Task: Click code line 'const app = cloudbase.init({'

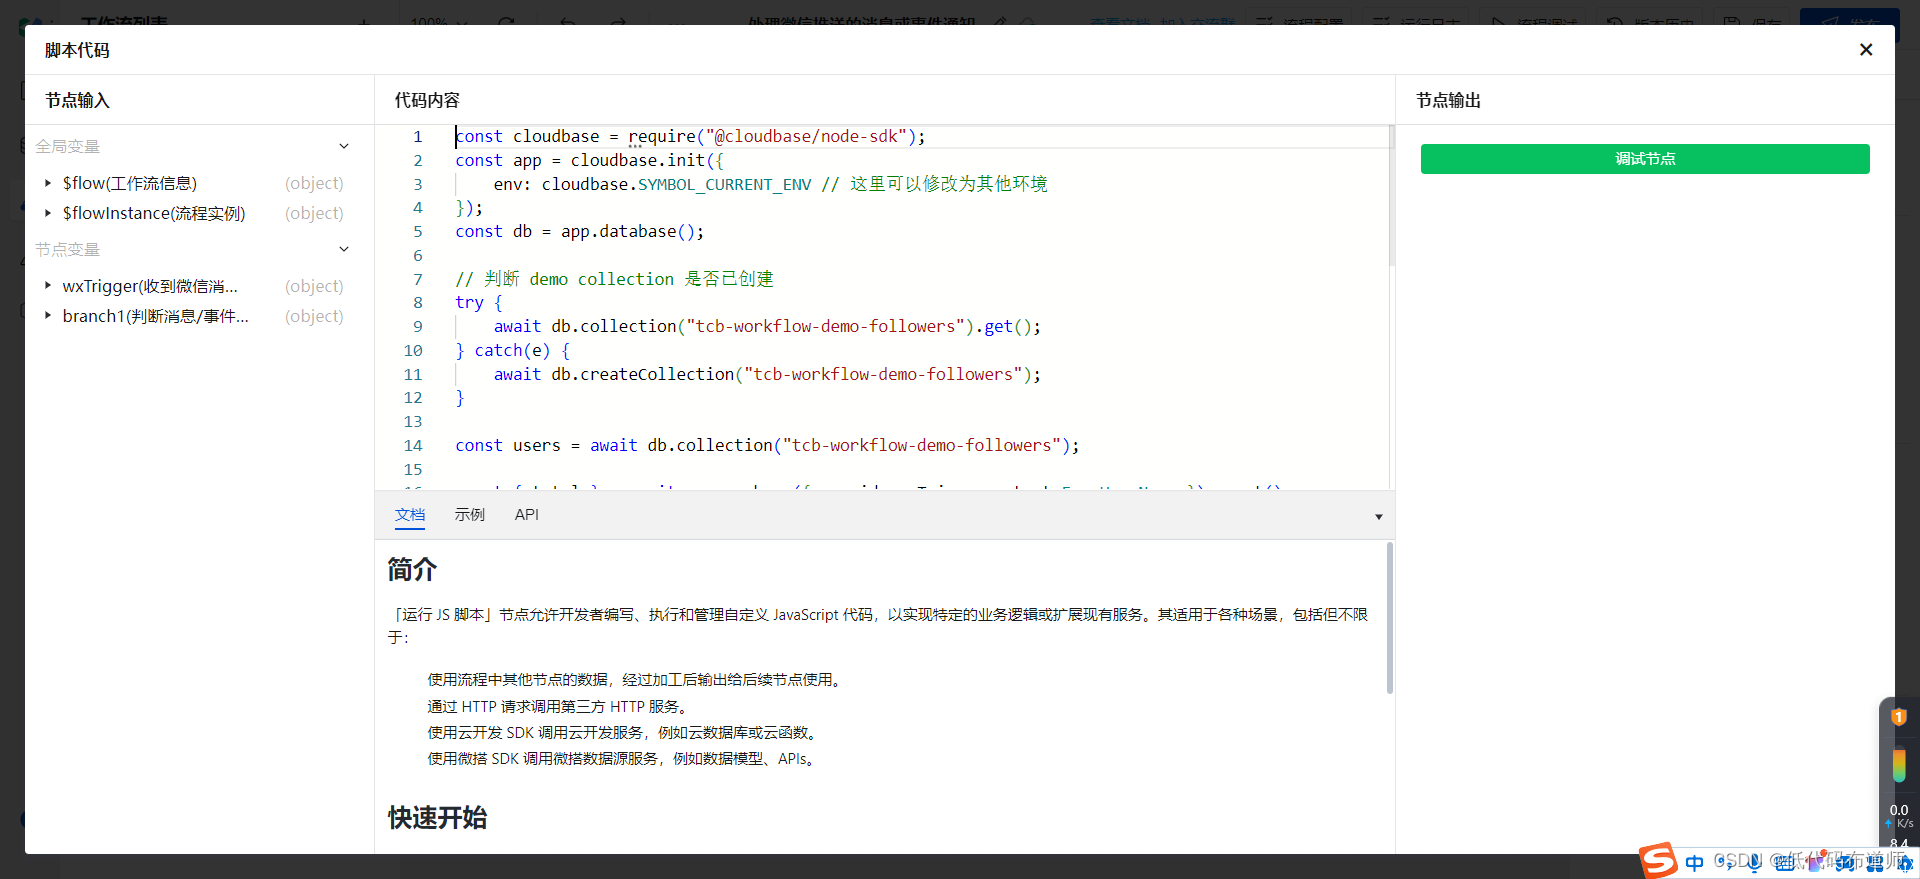Action: click(x=590, y=161)
